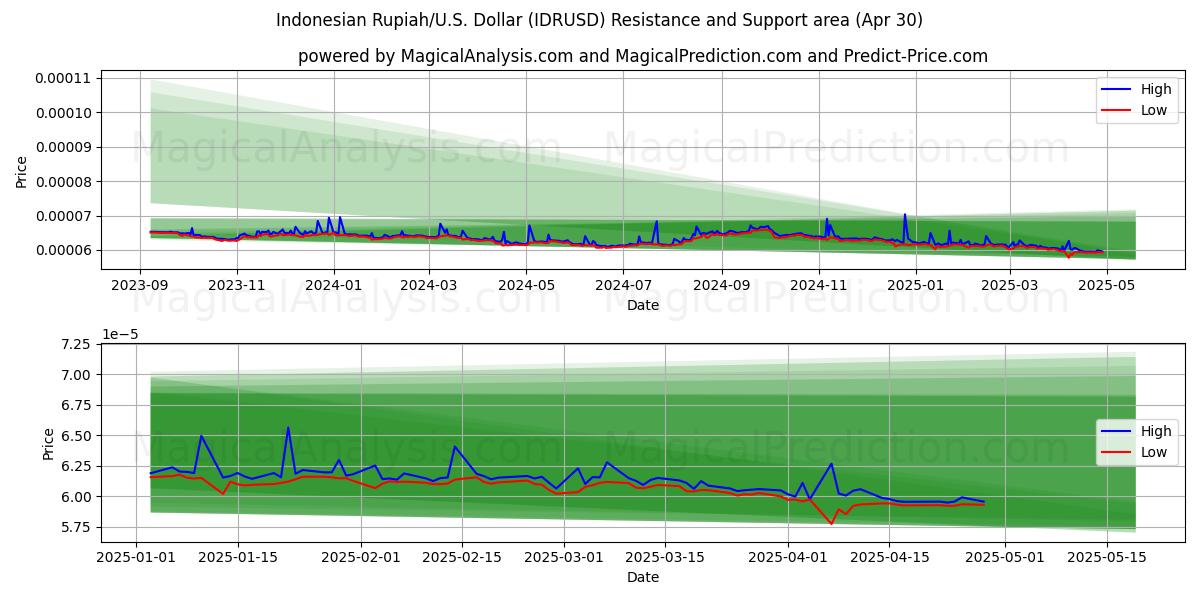Click the '1e-5' exponent label on bottom chart
The image size is (1200, 600).
pos(119,335)
